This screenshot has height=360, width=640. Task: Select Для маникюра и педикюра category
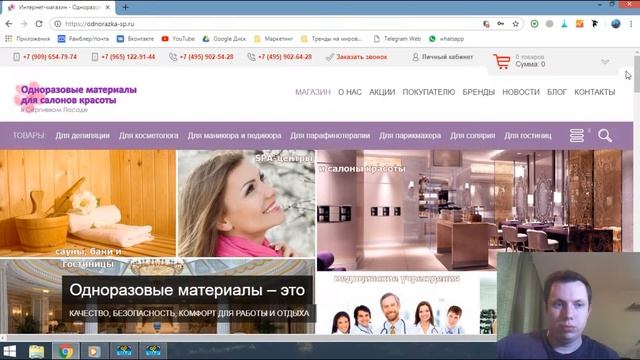234,135
